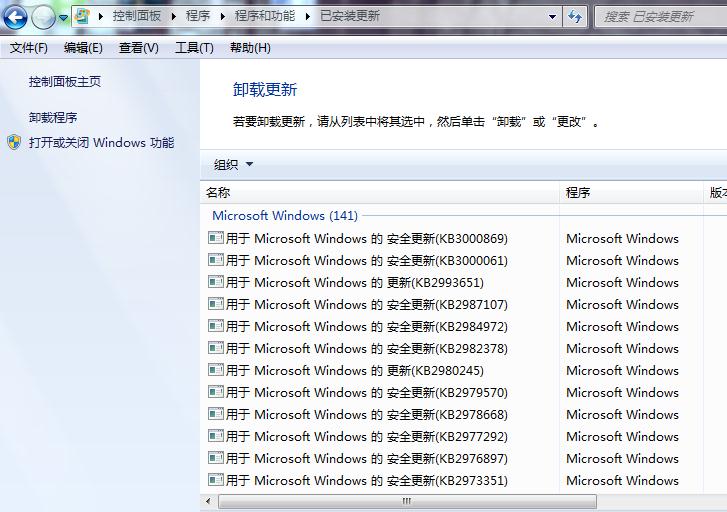Select the 安全更新(KB2979570) entry name
727x512 pixels.
(x=367, y=392)
